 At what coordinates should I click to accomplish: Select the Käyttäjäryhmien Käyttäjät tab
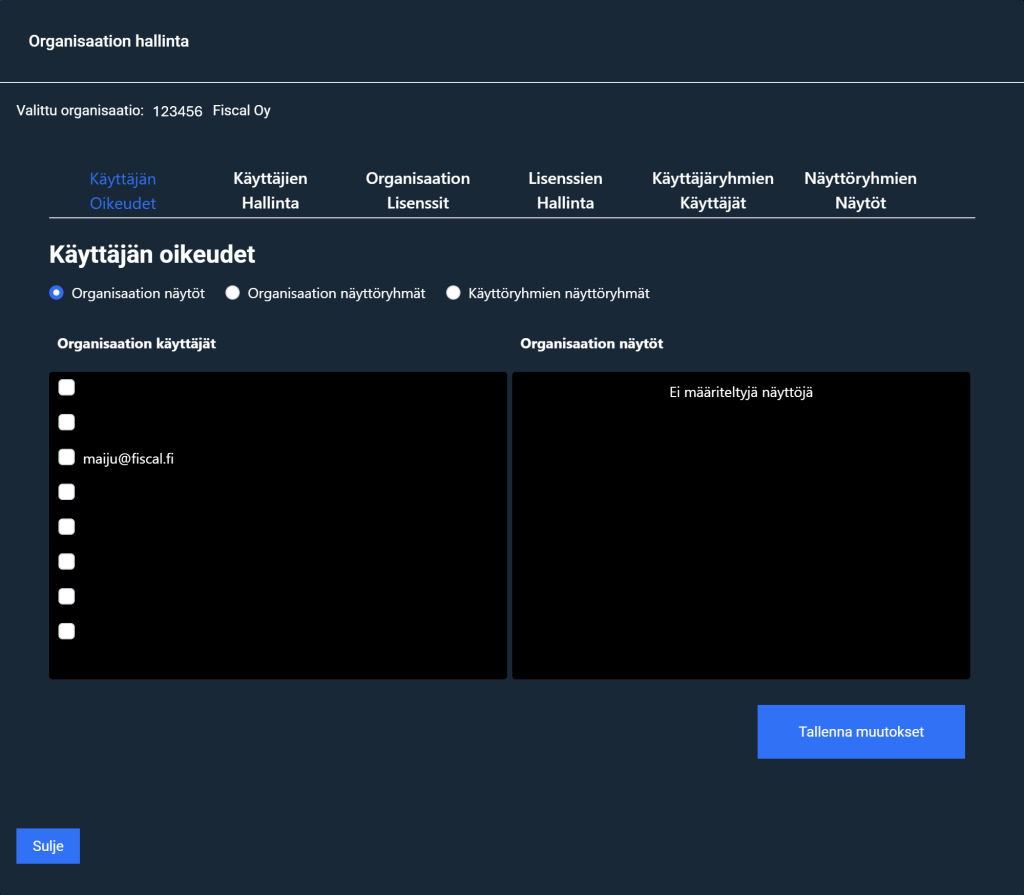pos(712,191)
